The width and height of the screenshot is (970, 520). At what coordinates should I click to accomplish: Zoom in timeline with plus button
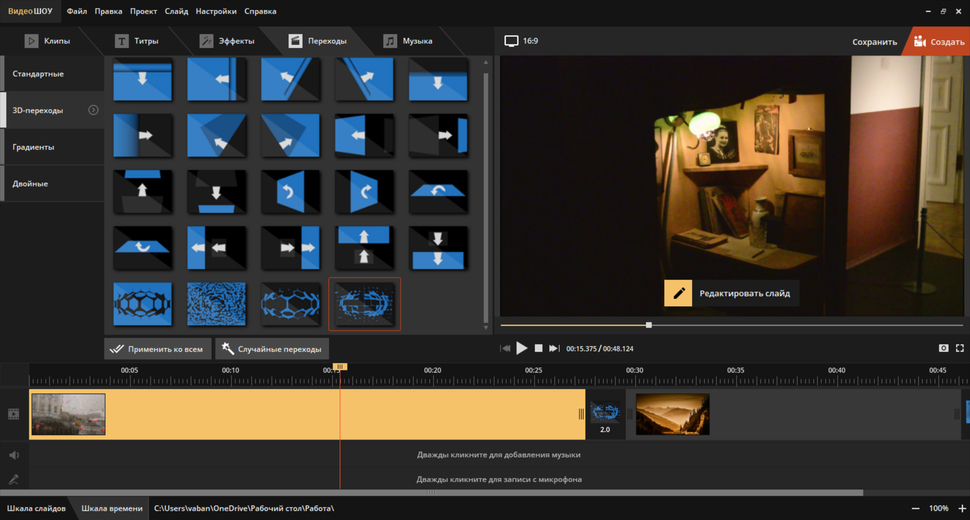coord(962,508)
